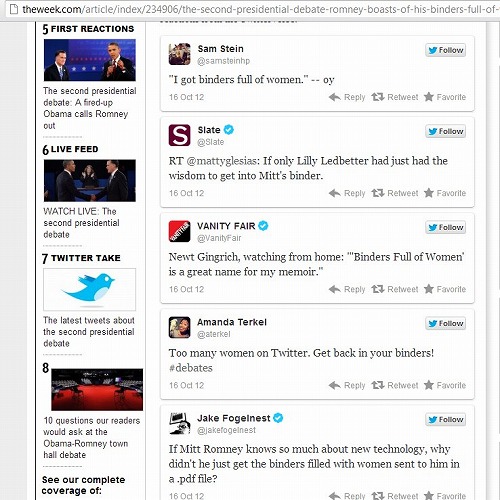Open the @aterkel handle link

coord(214,334)
